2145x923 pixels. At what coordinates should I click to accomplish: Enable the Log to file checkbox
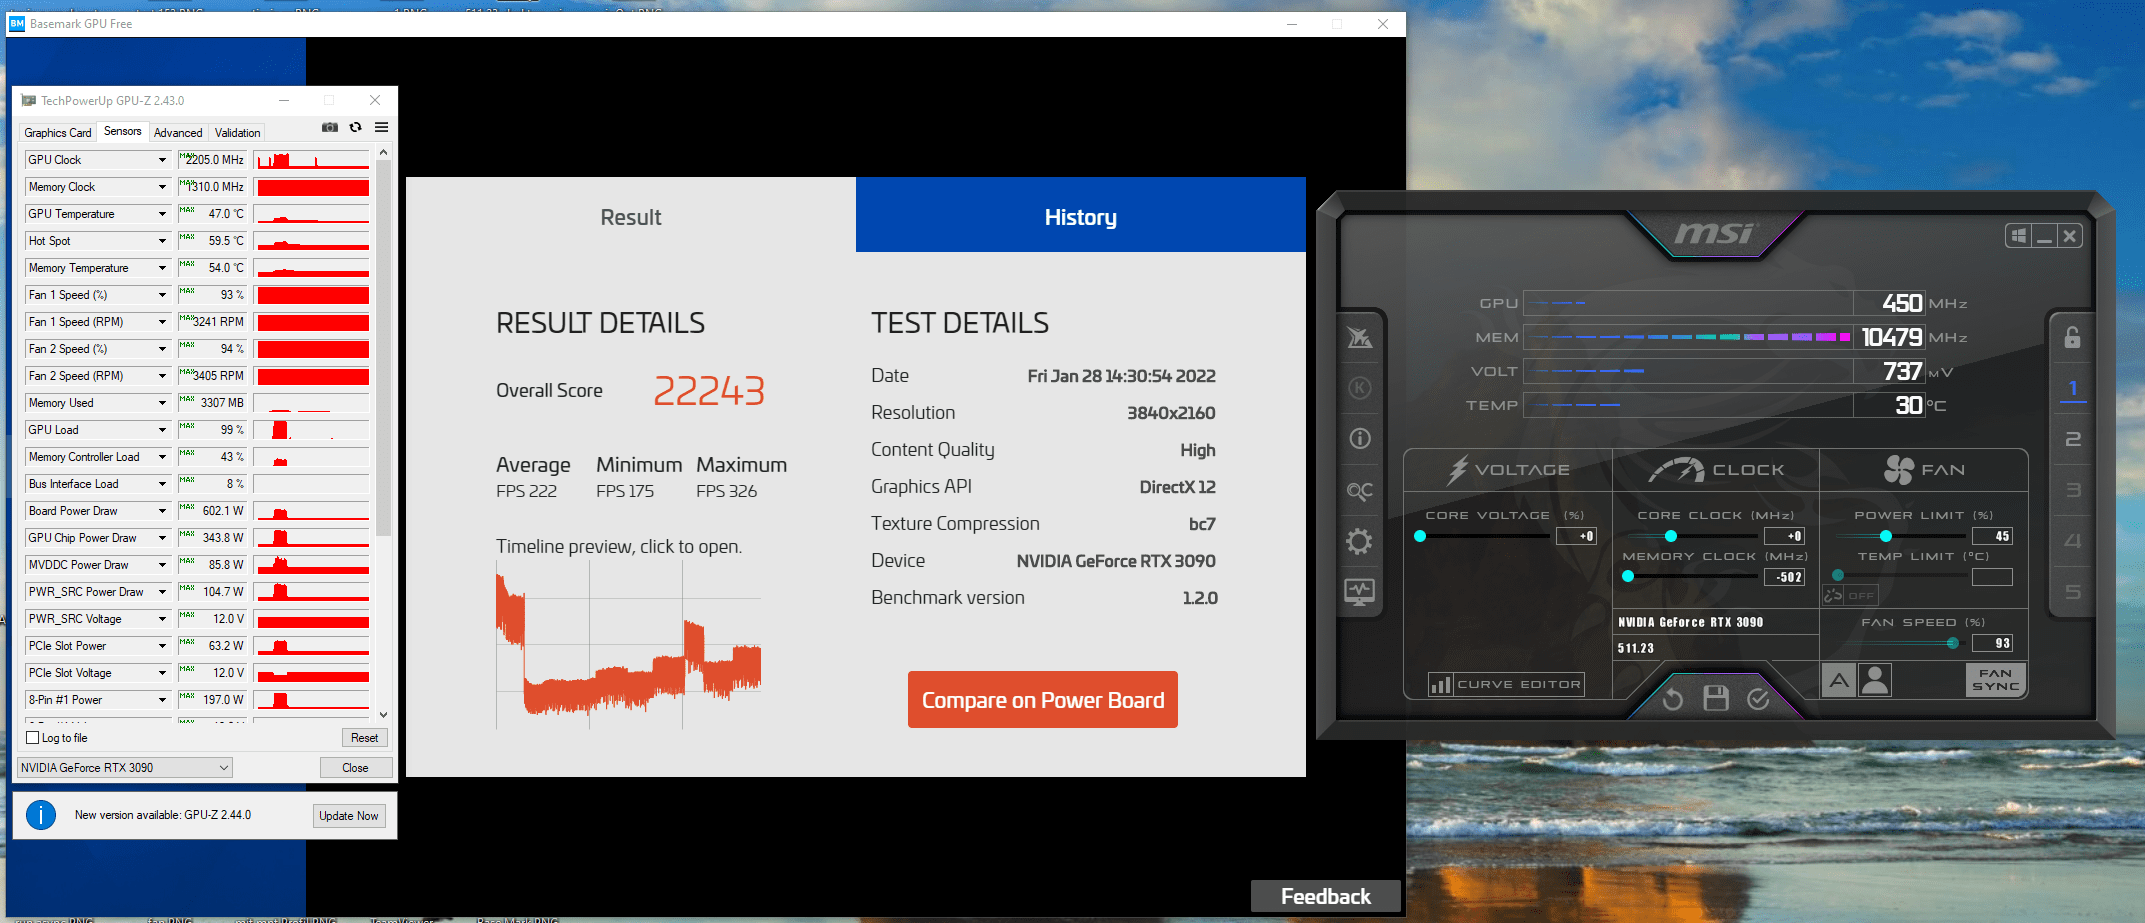point(33,738)
